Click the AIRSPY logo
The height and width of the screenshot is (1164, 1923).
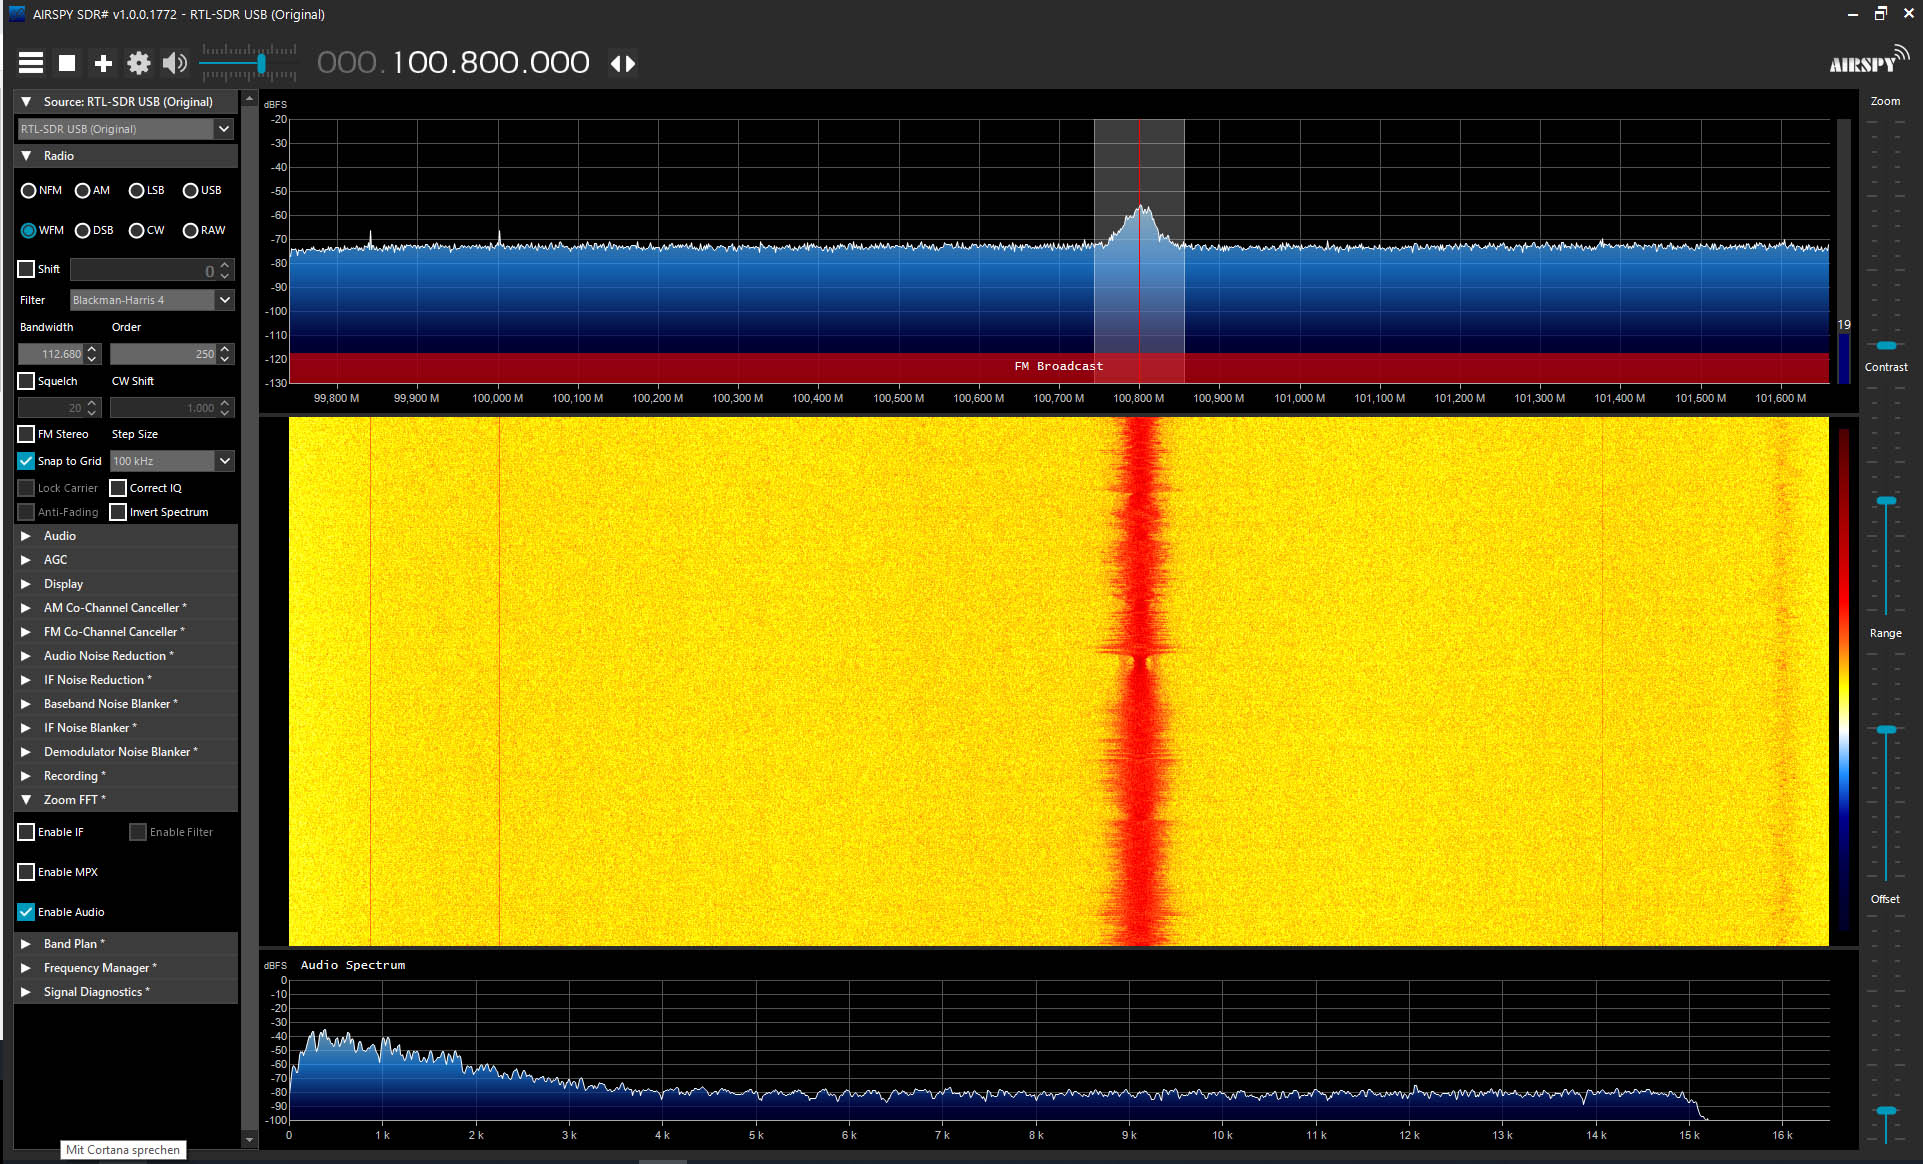(1868, 61)
